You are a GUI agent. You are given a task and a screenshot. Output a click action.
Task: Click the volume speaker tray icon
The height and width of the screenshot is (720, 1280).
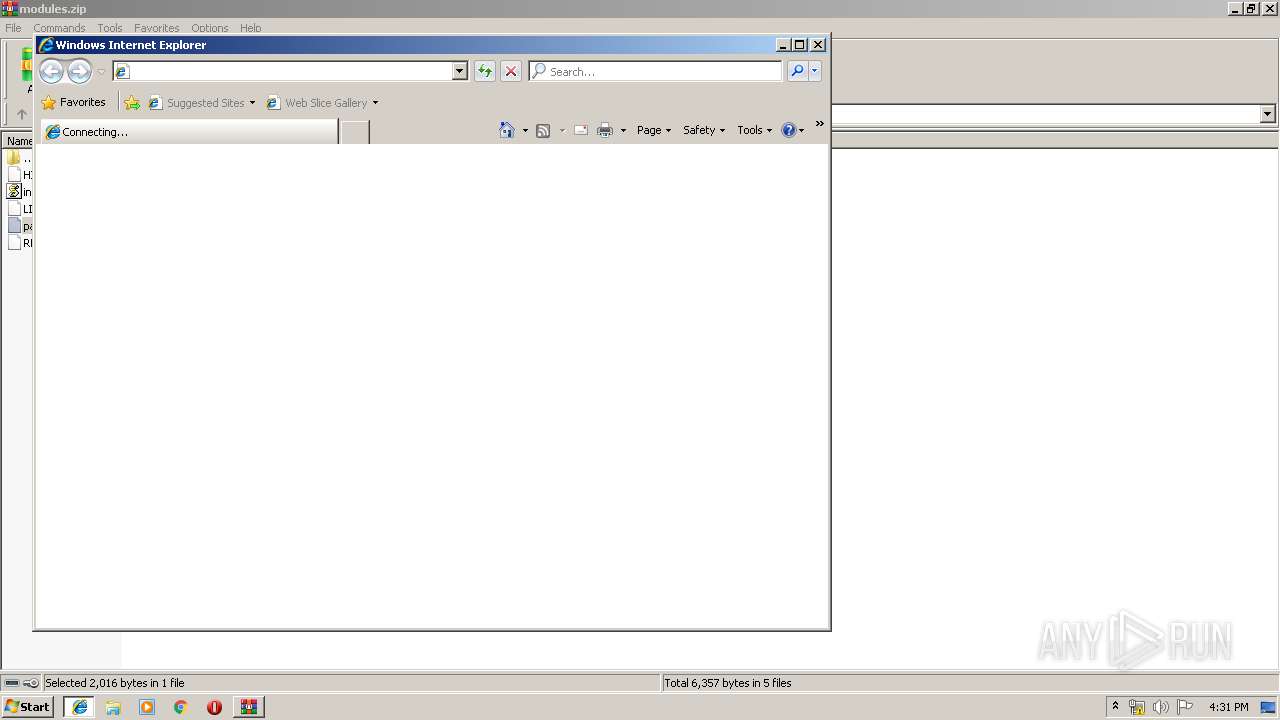click(1161, 707)
